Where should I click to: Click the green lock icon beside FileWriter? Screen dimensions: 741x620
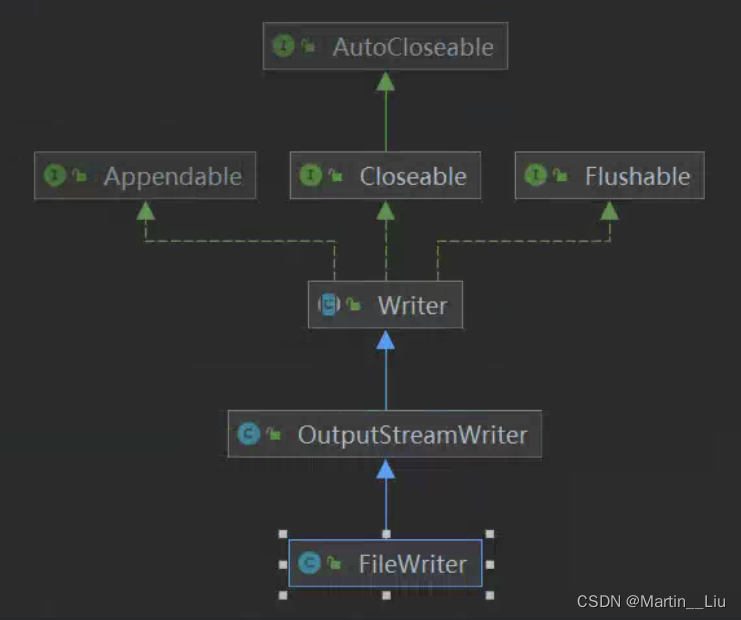335,563
